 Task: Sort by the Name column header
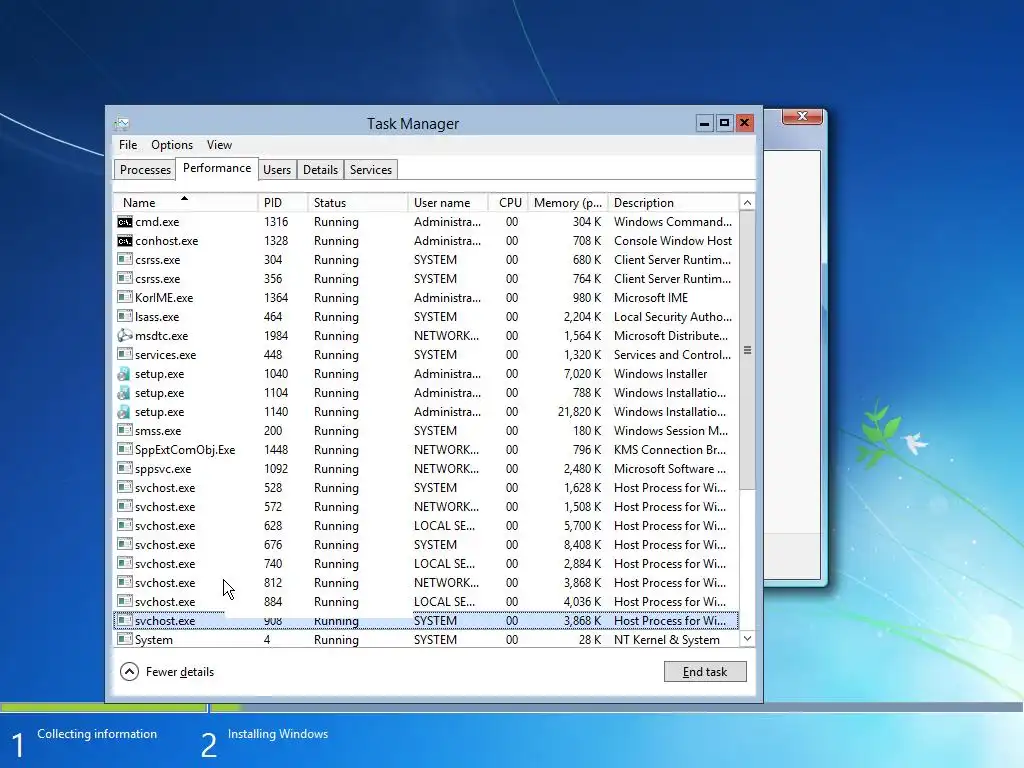coord(185,202)
